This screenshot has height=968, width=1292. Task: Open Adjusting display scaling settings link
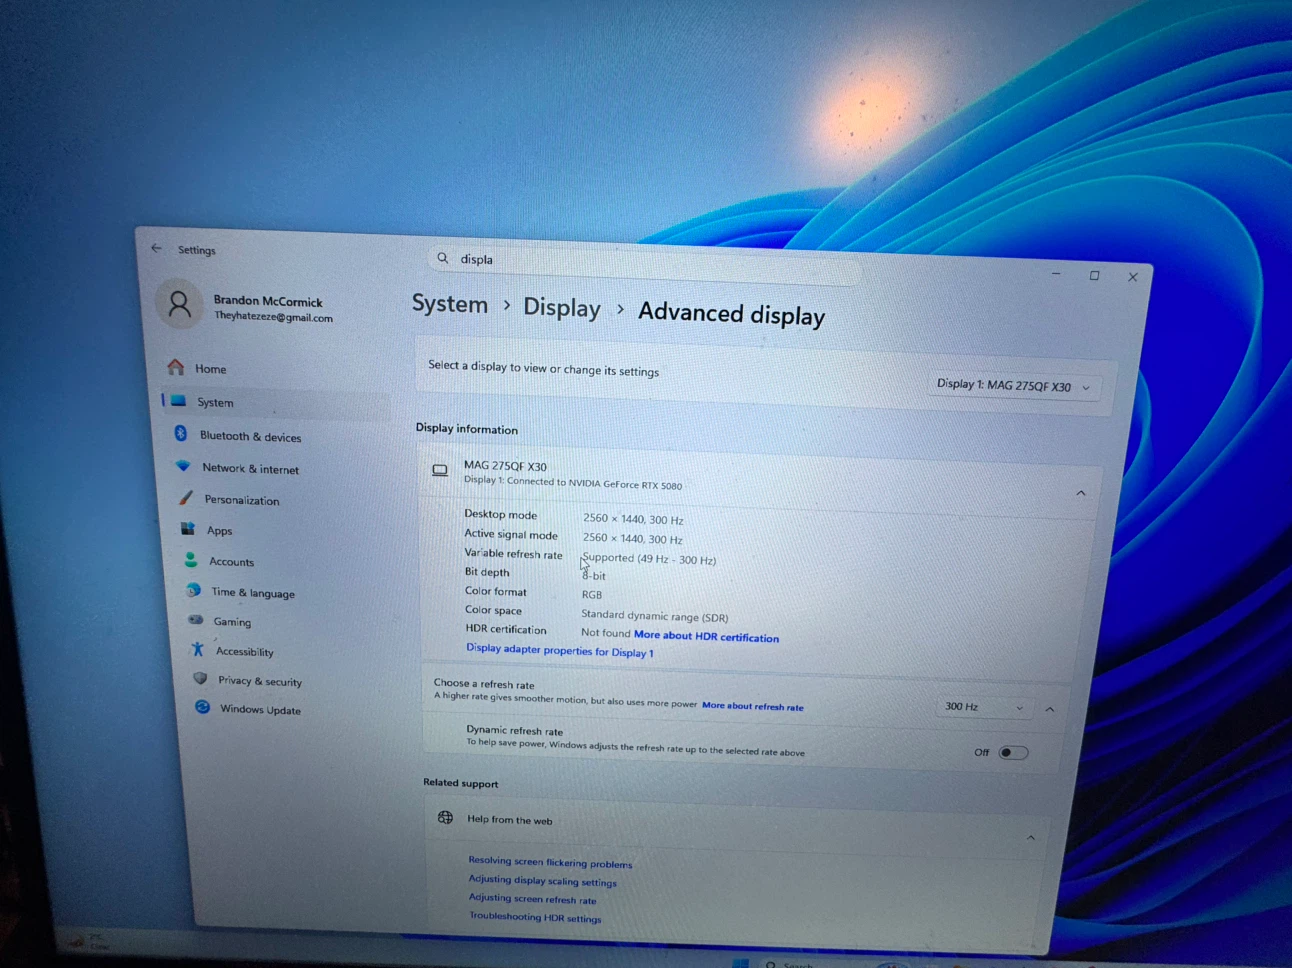tap(543, 881)
